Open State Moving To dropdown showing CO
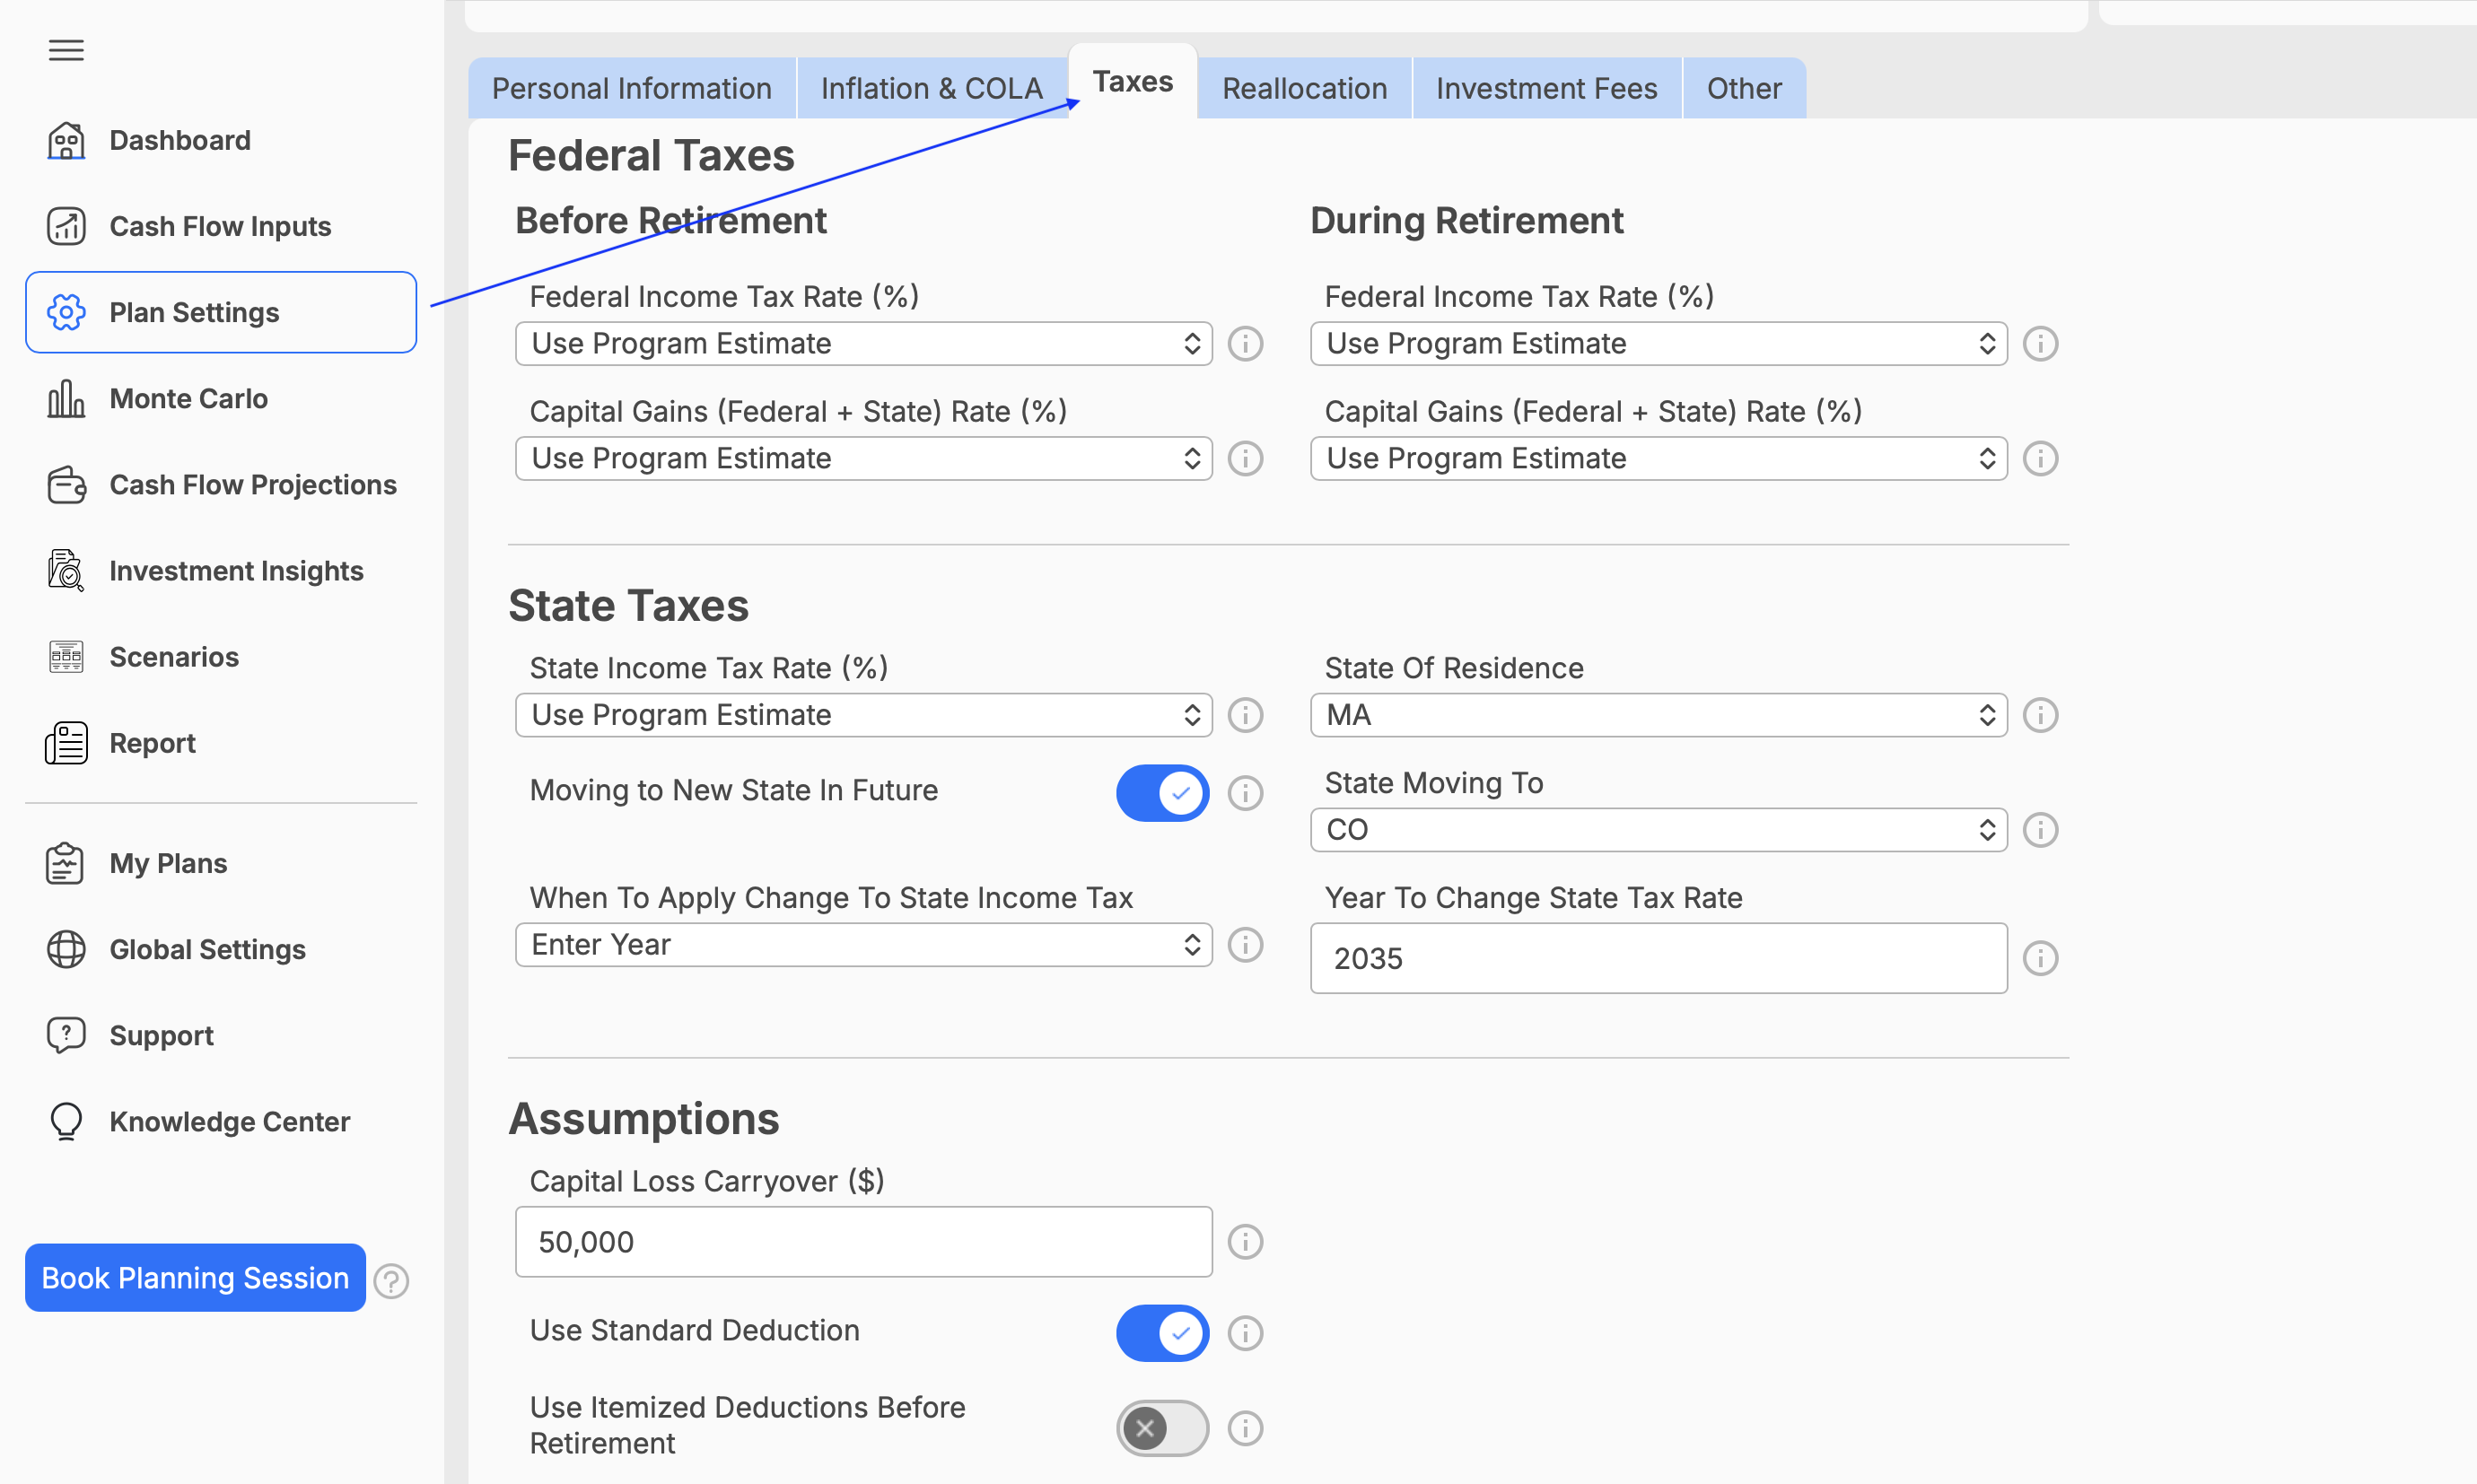 coord(1659,830)
